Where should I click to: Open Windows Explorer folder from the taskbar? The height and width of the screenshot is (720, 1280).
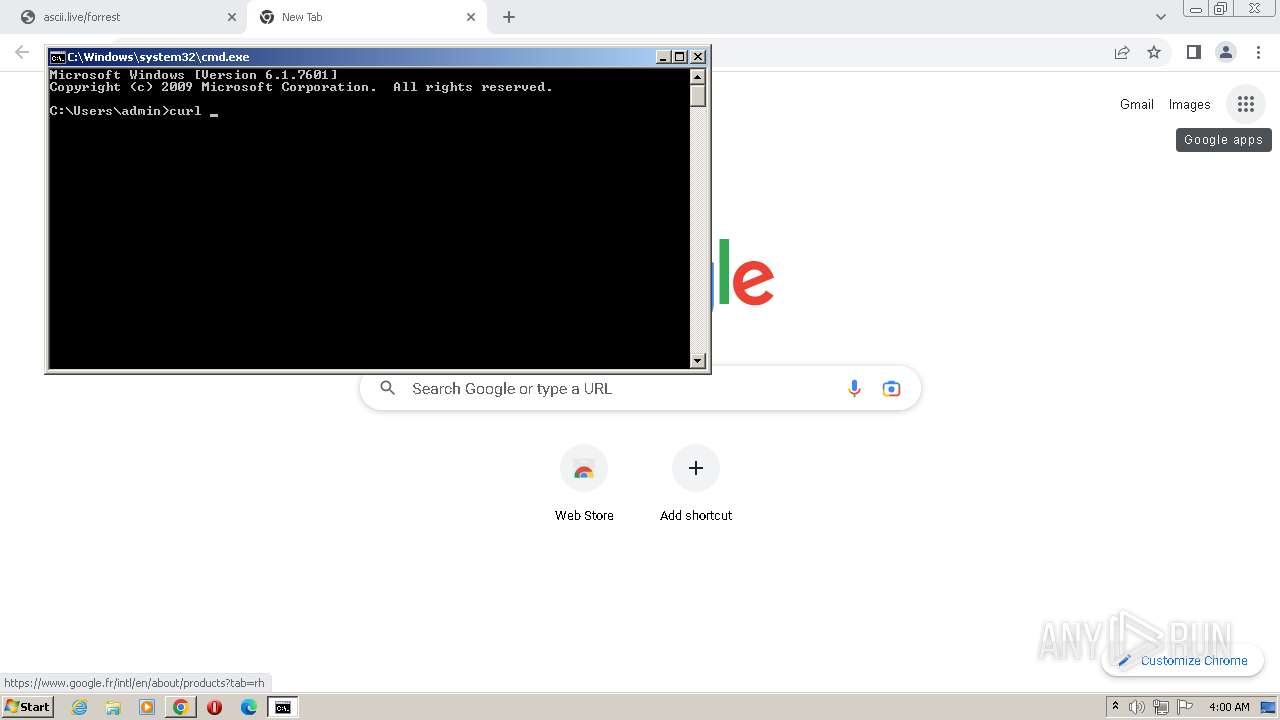113,707
